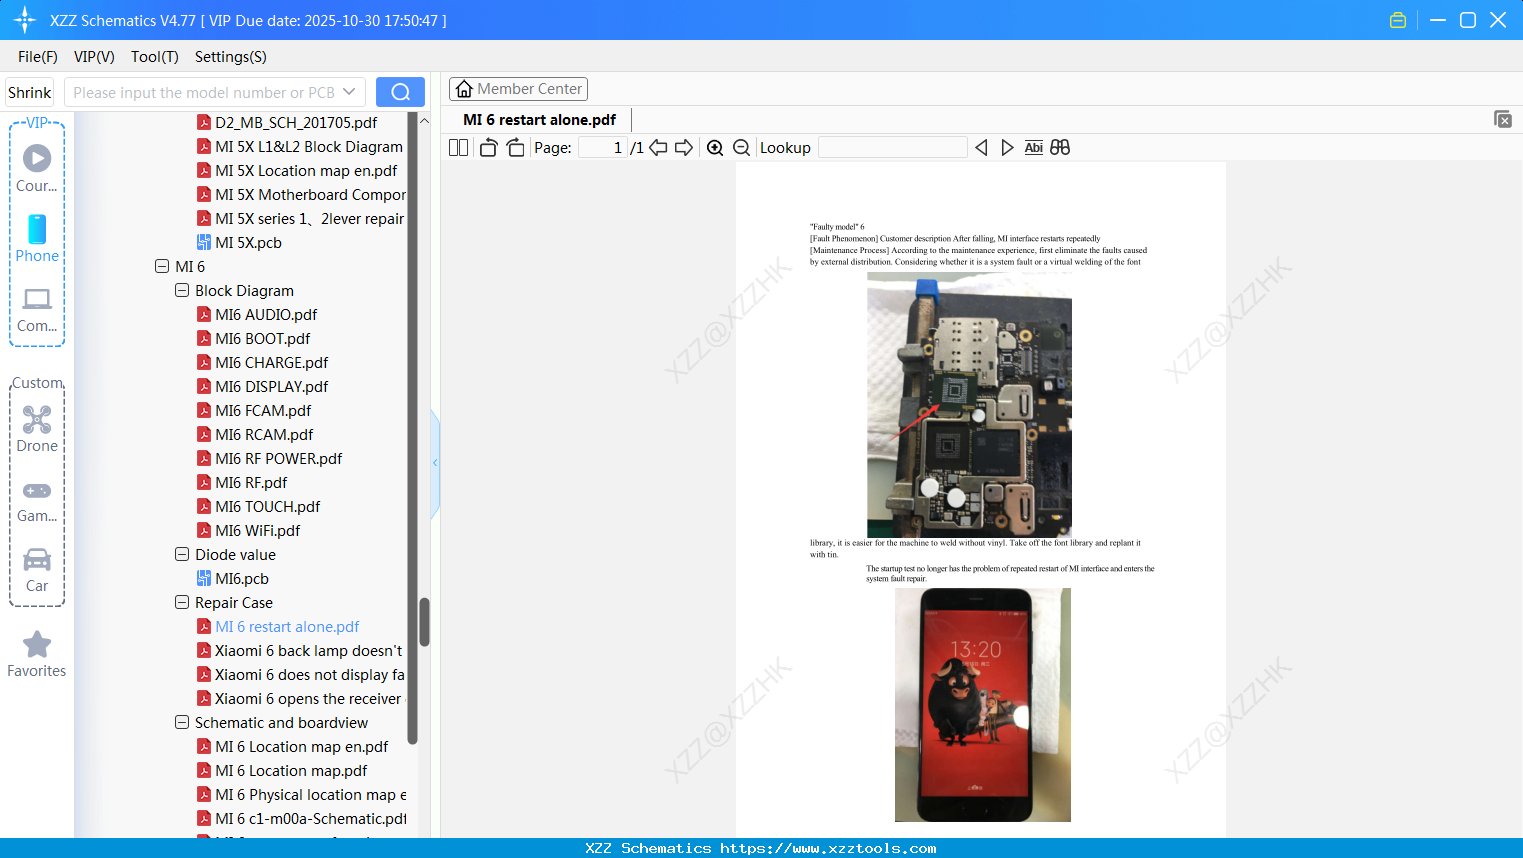1523x858 pixels.
Task: Open the Car sidebar category
Action: (37, 570)
